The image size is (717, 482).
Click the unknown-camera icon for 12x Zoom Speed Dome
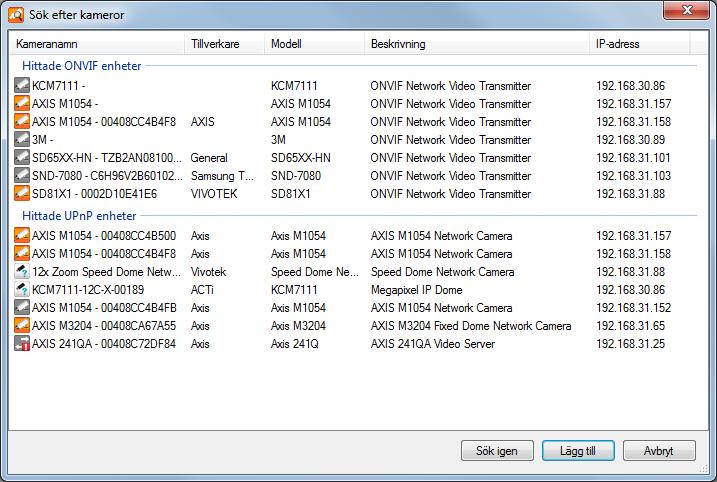21,272
